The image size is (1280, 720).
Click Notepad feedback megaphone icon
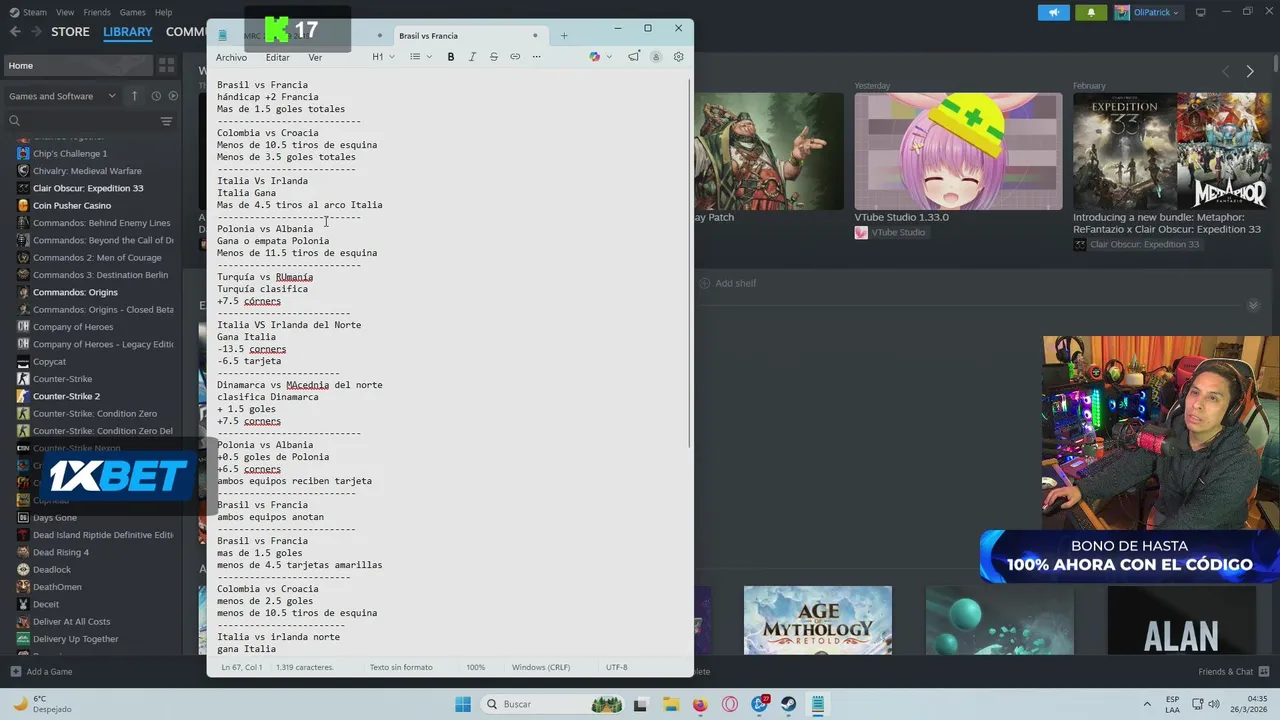(x=634, y=57)
